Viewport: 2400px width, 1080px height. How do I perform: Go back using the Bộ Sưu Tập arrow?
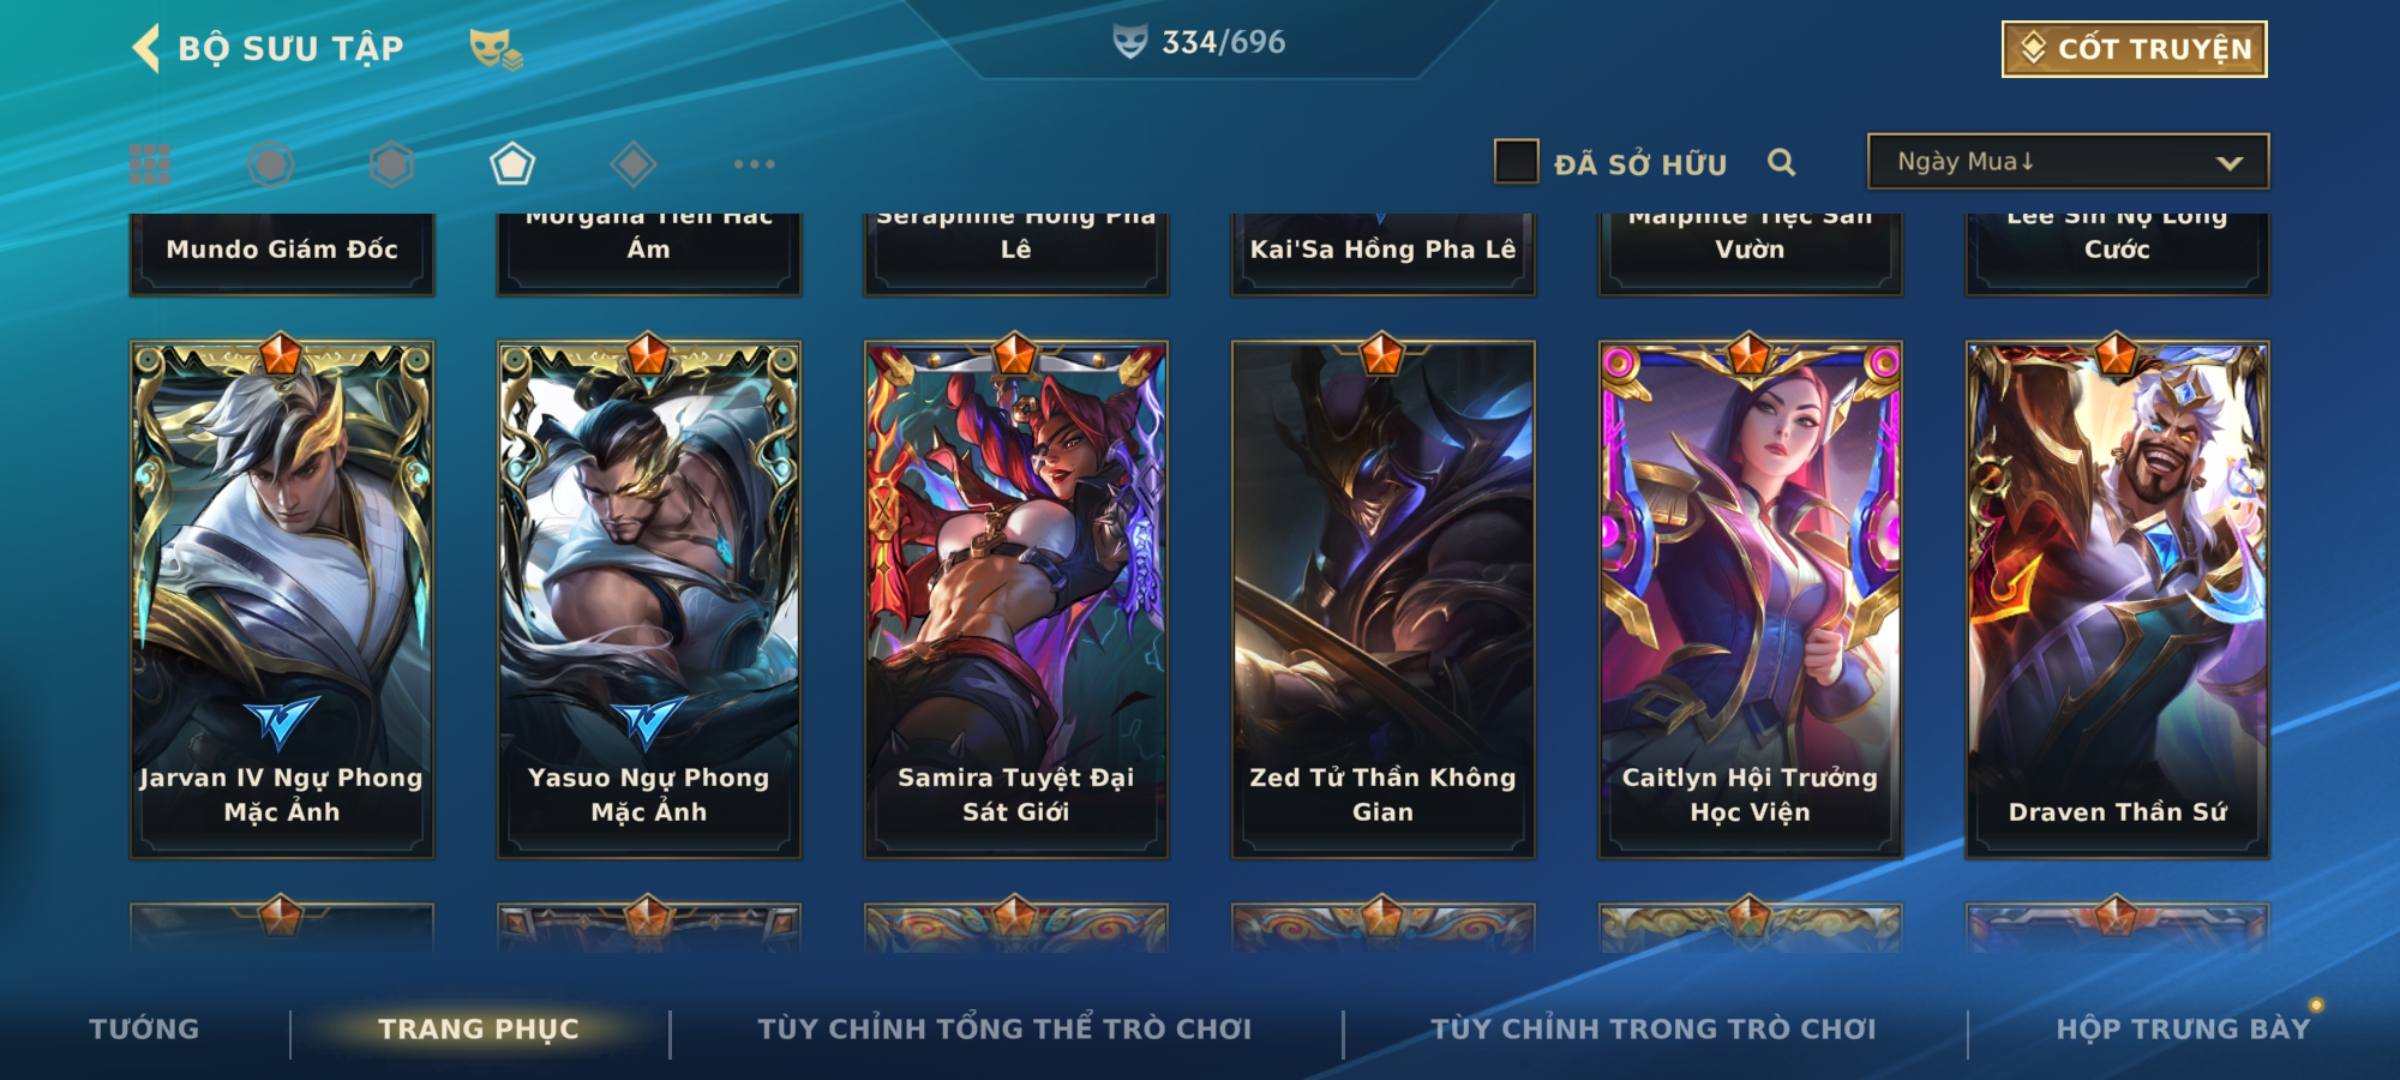[146, 48]
